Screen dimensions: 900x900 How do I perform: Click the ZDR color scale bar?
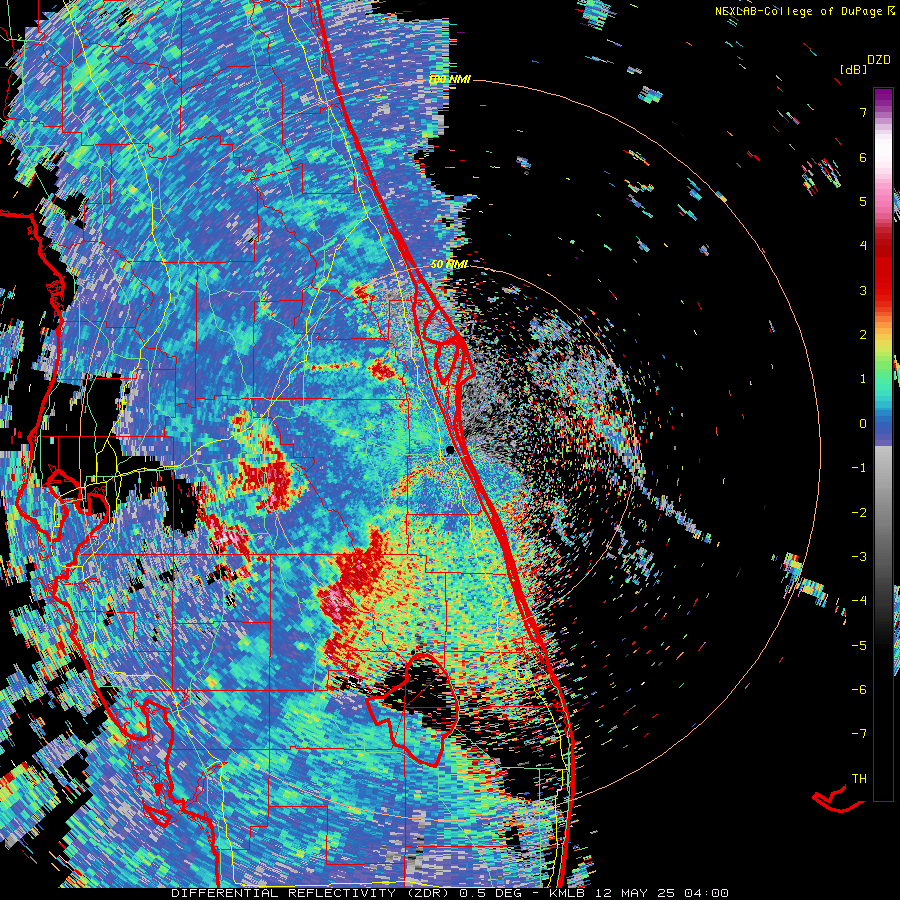(883, 444)
